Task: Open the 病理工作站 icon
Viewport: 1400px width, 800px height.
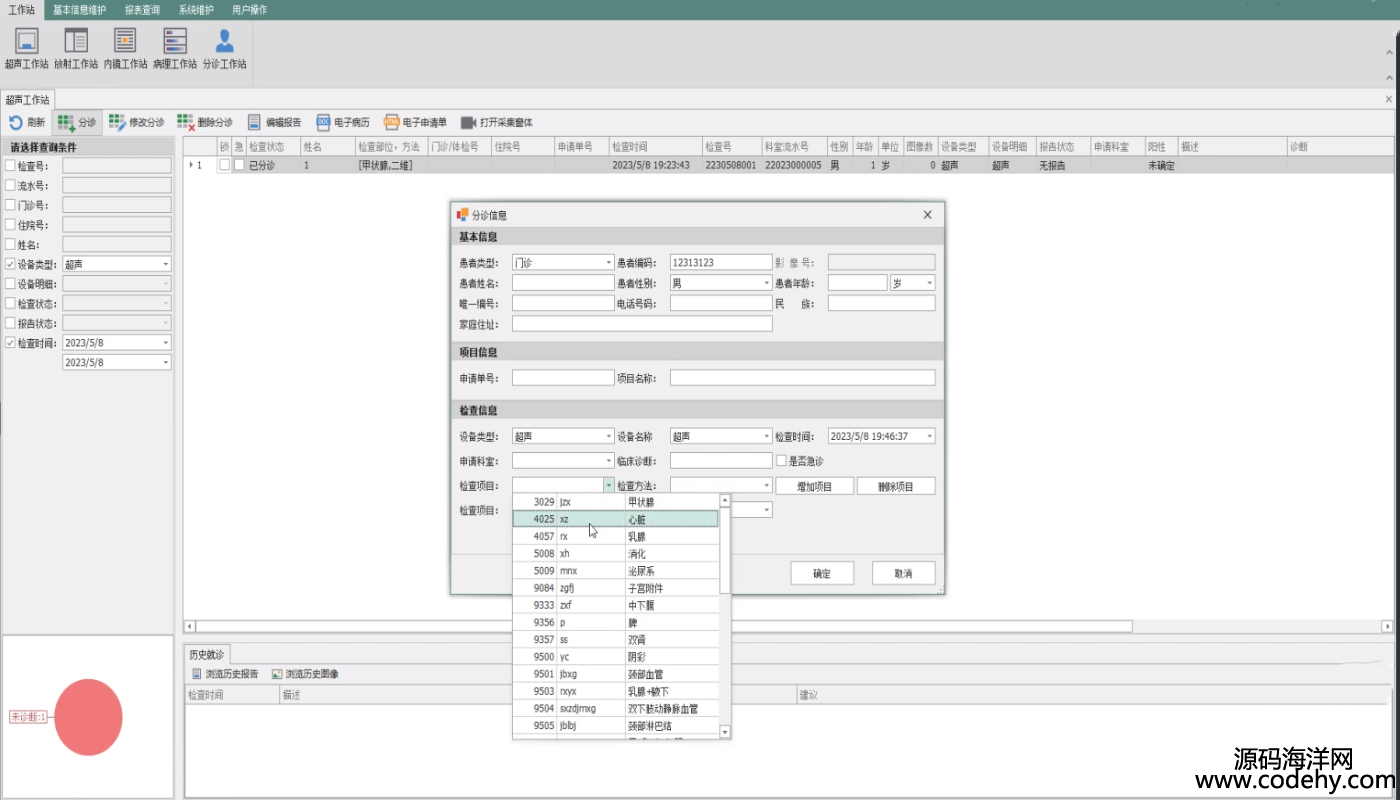Action: 175,42
